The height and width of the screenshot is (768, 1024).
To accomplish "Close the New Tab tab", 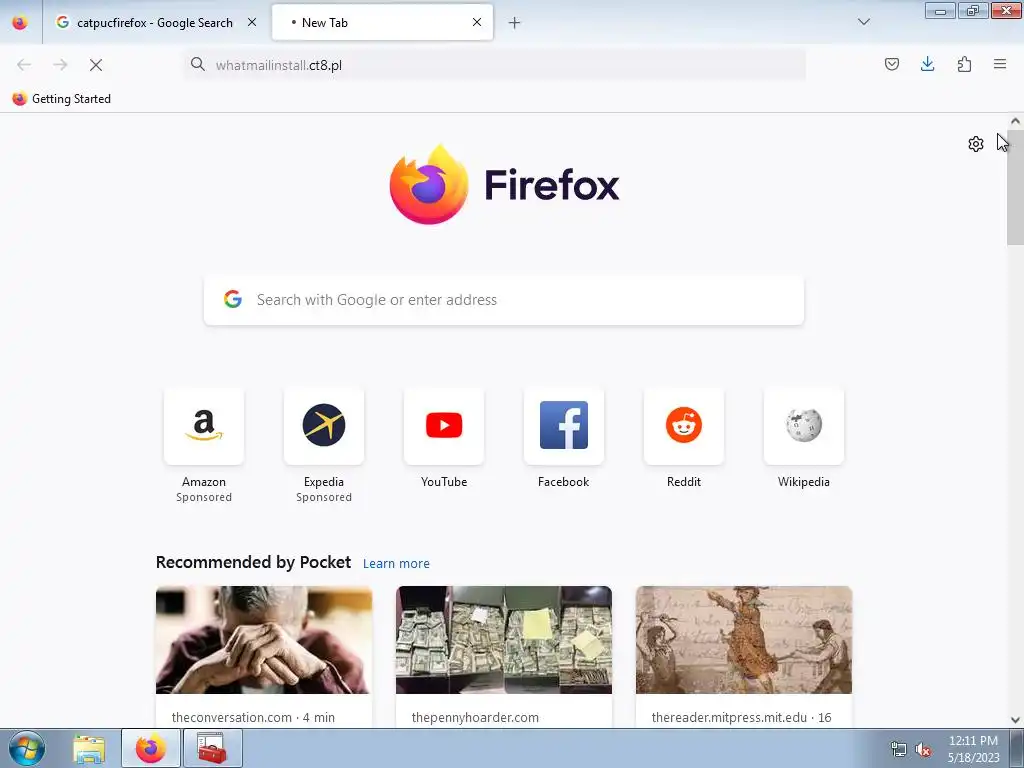I will coord(477,22).
